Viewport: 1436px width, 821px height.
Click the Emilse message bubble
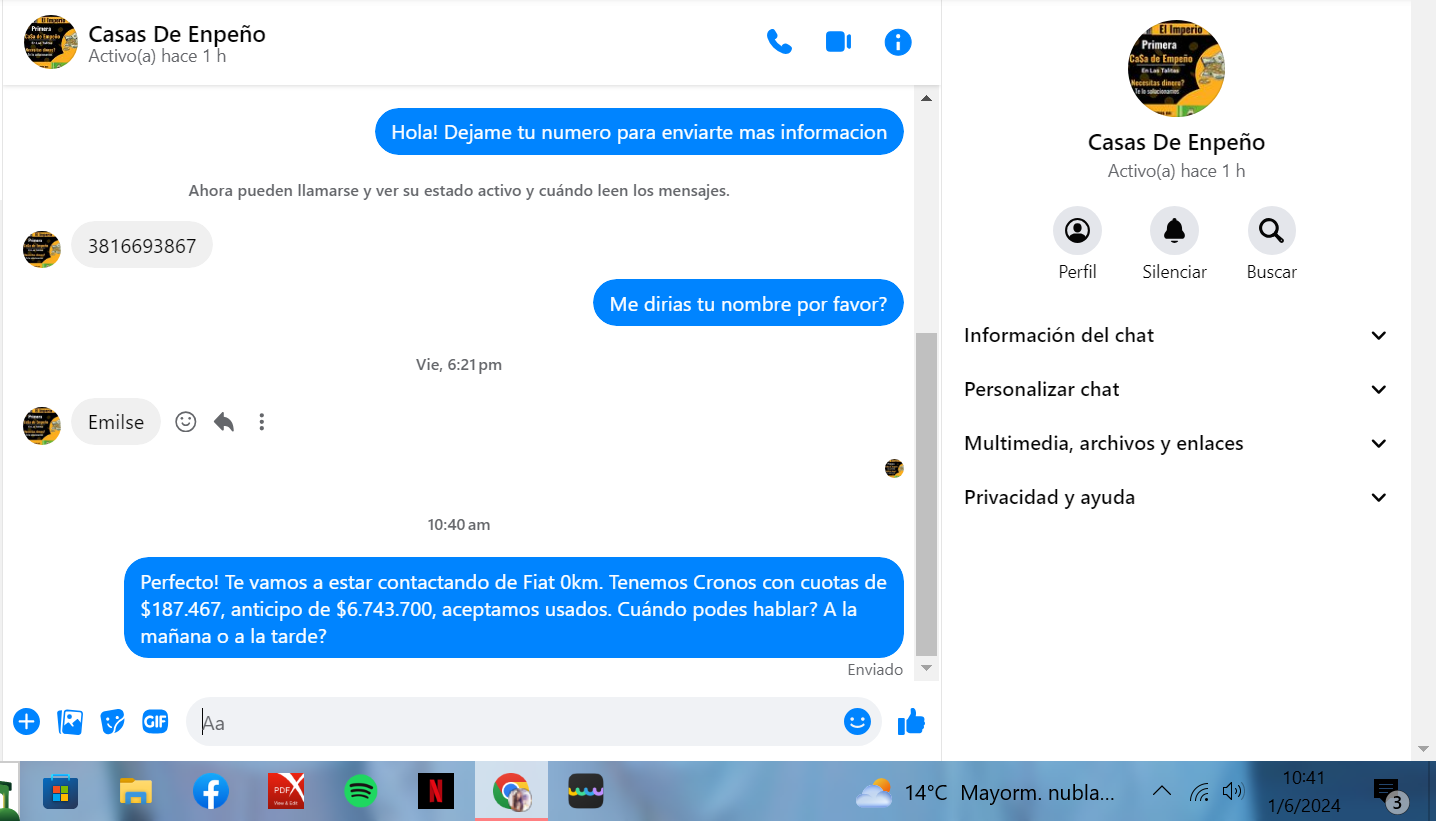coord(116,422)
